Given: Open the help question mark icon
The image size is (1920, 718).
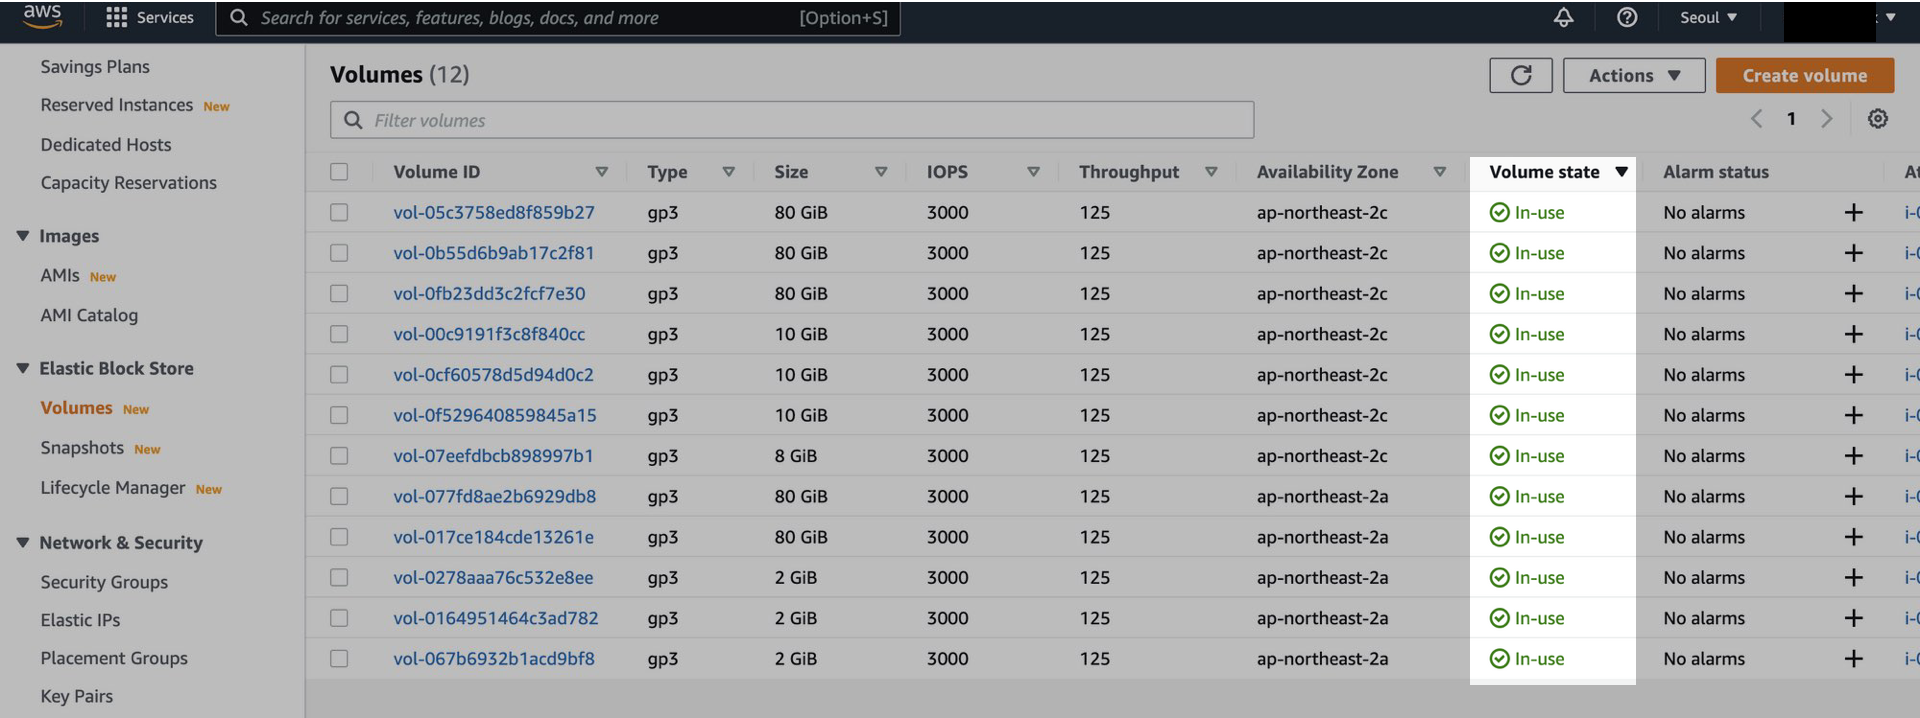Looking at the screenshot, I should (x=1627, y=17).
